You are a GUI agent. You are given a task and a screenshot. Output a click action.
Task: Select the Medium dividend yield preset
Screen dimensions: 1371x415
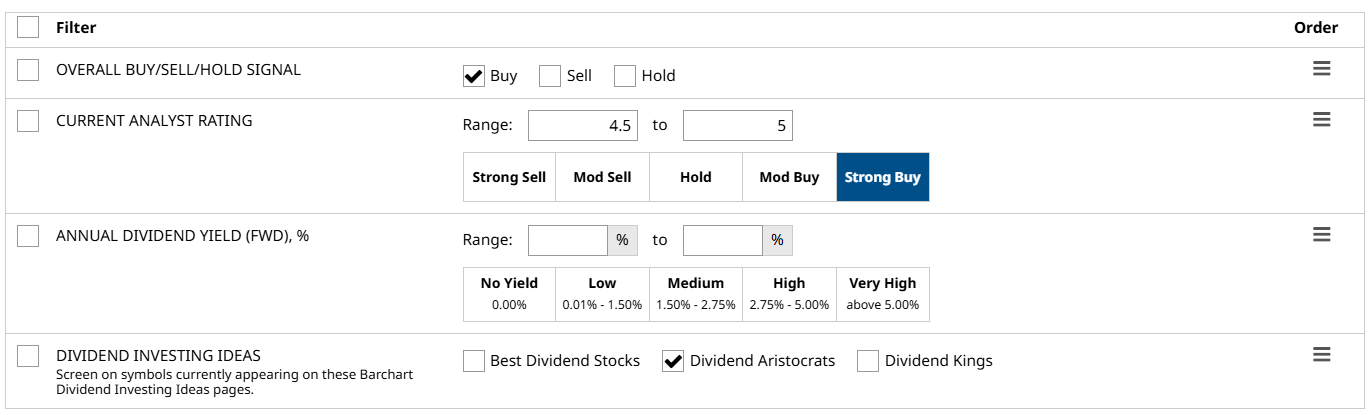695,294
